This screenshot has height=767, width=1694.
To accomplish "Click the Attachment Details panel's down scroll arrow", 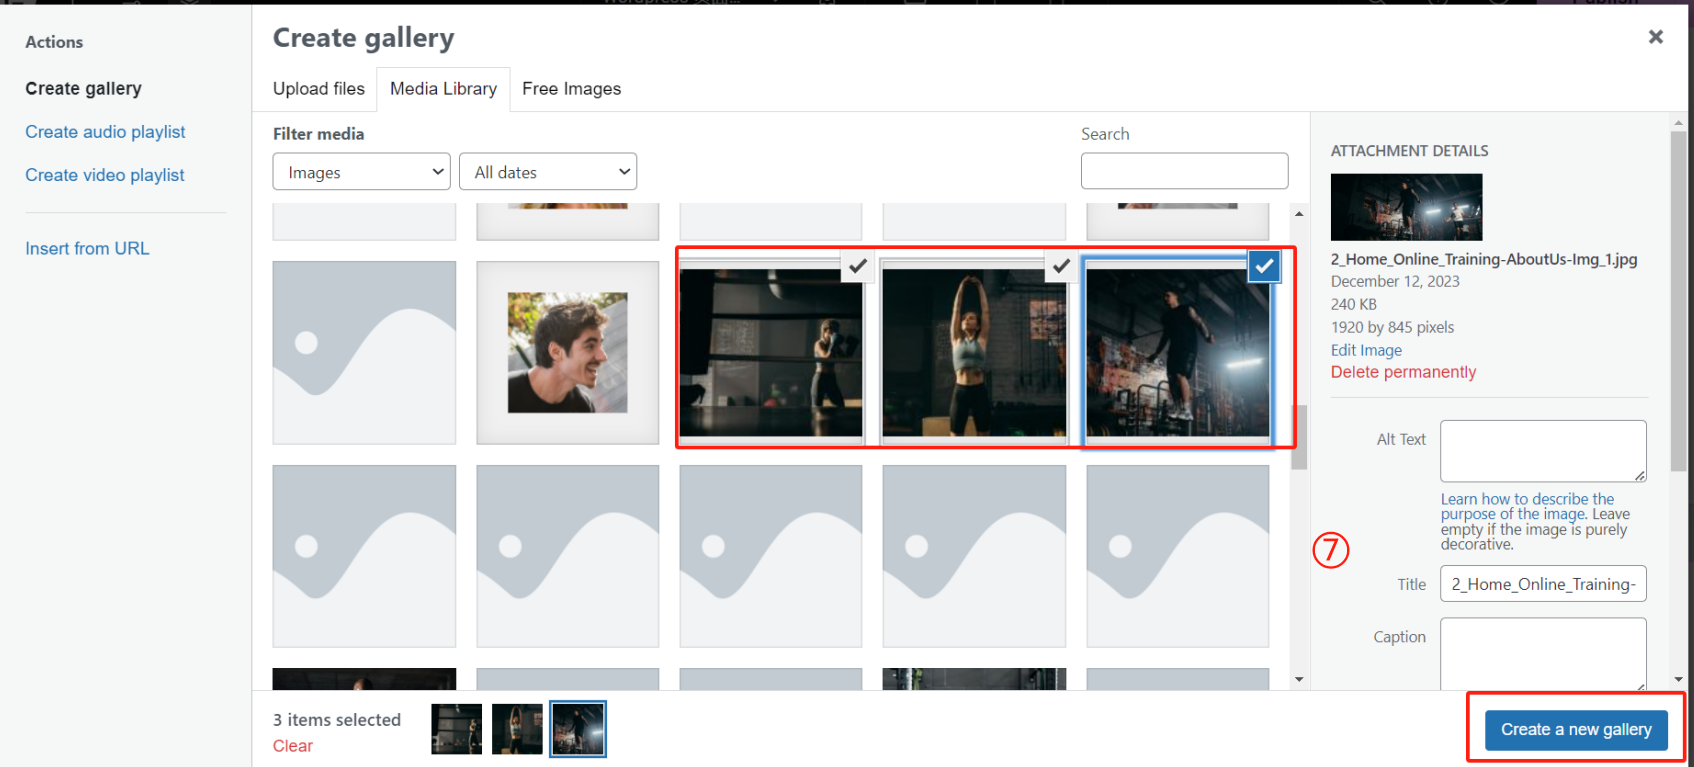I will click(1678, 679).
